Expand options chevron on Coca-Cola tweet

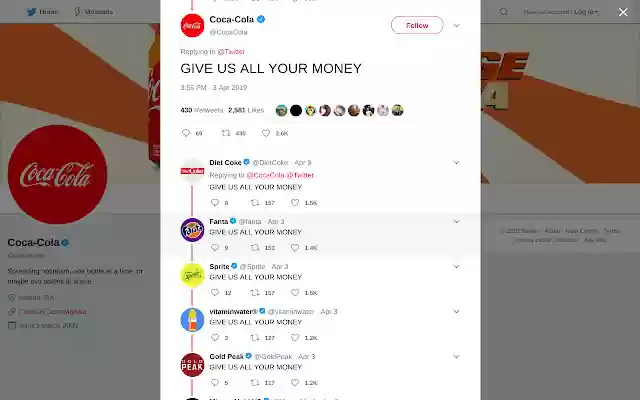(456, 26)
